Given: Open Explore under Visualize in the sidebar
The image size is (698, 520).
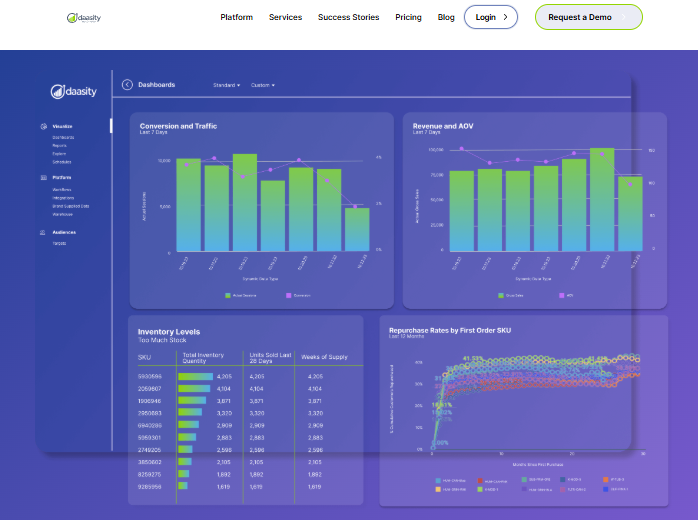Looking at the screenshot, I should (59, 154).
